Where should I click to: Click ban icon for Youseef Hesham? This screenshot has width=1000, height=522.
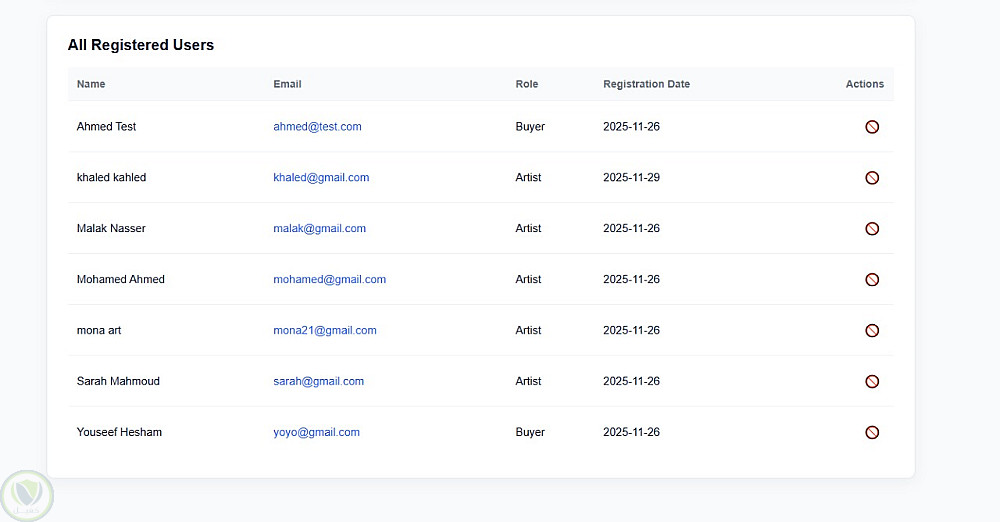point(872,433)
